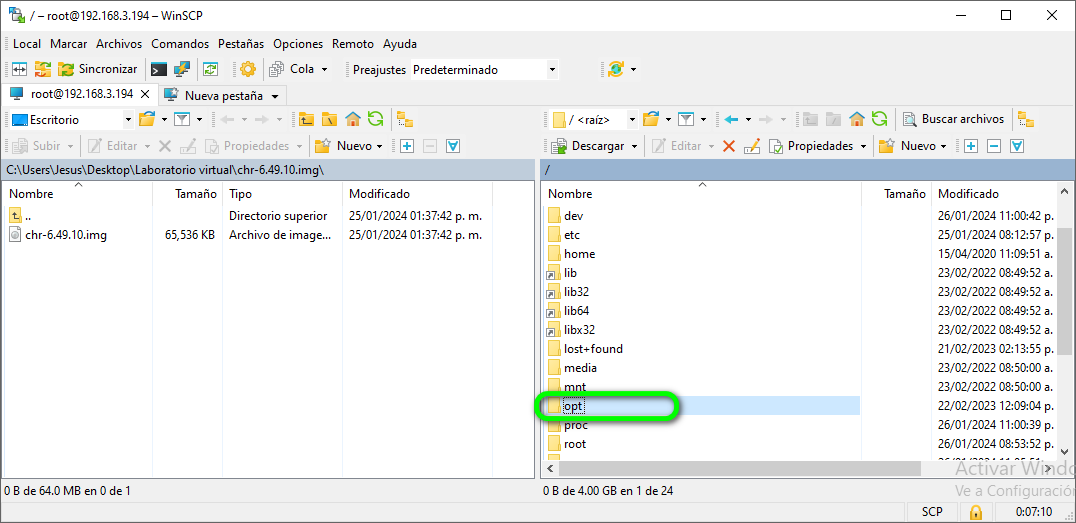The width and height of the screenshot is (1076, 523).
Task: Click the lock encryption icon in status bar
Action: 974,512
